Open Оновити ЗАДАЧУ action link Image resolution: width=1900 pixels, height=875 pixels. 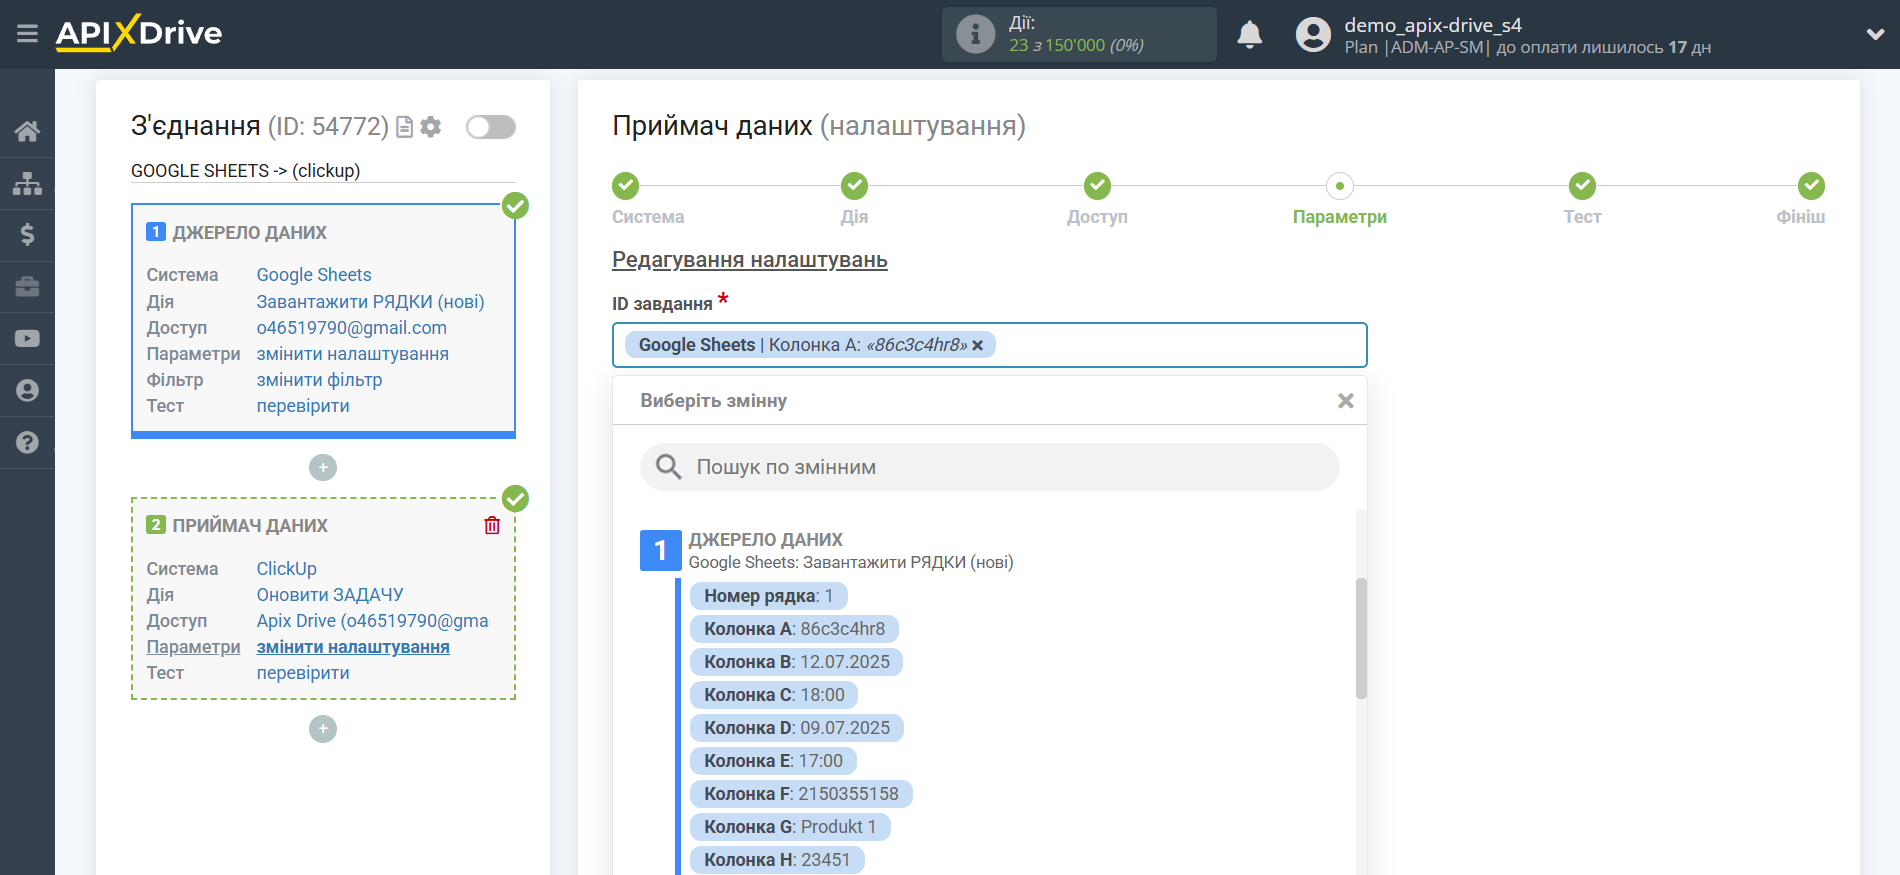coord(330,595)
